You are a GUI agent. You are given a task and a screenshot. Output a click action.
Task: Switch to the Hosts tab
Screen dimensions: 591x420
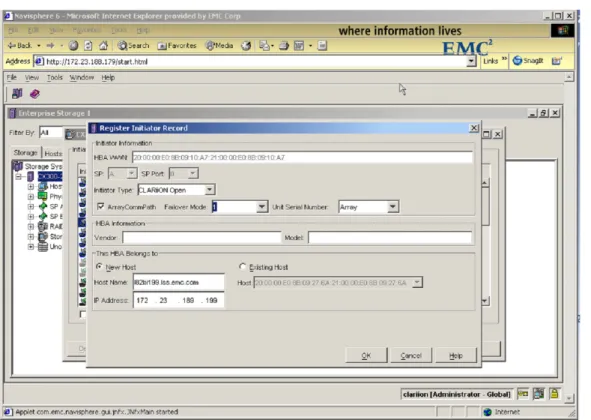(53, 153)
